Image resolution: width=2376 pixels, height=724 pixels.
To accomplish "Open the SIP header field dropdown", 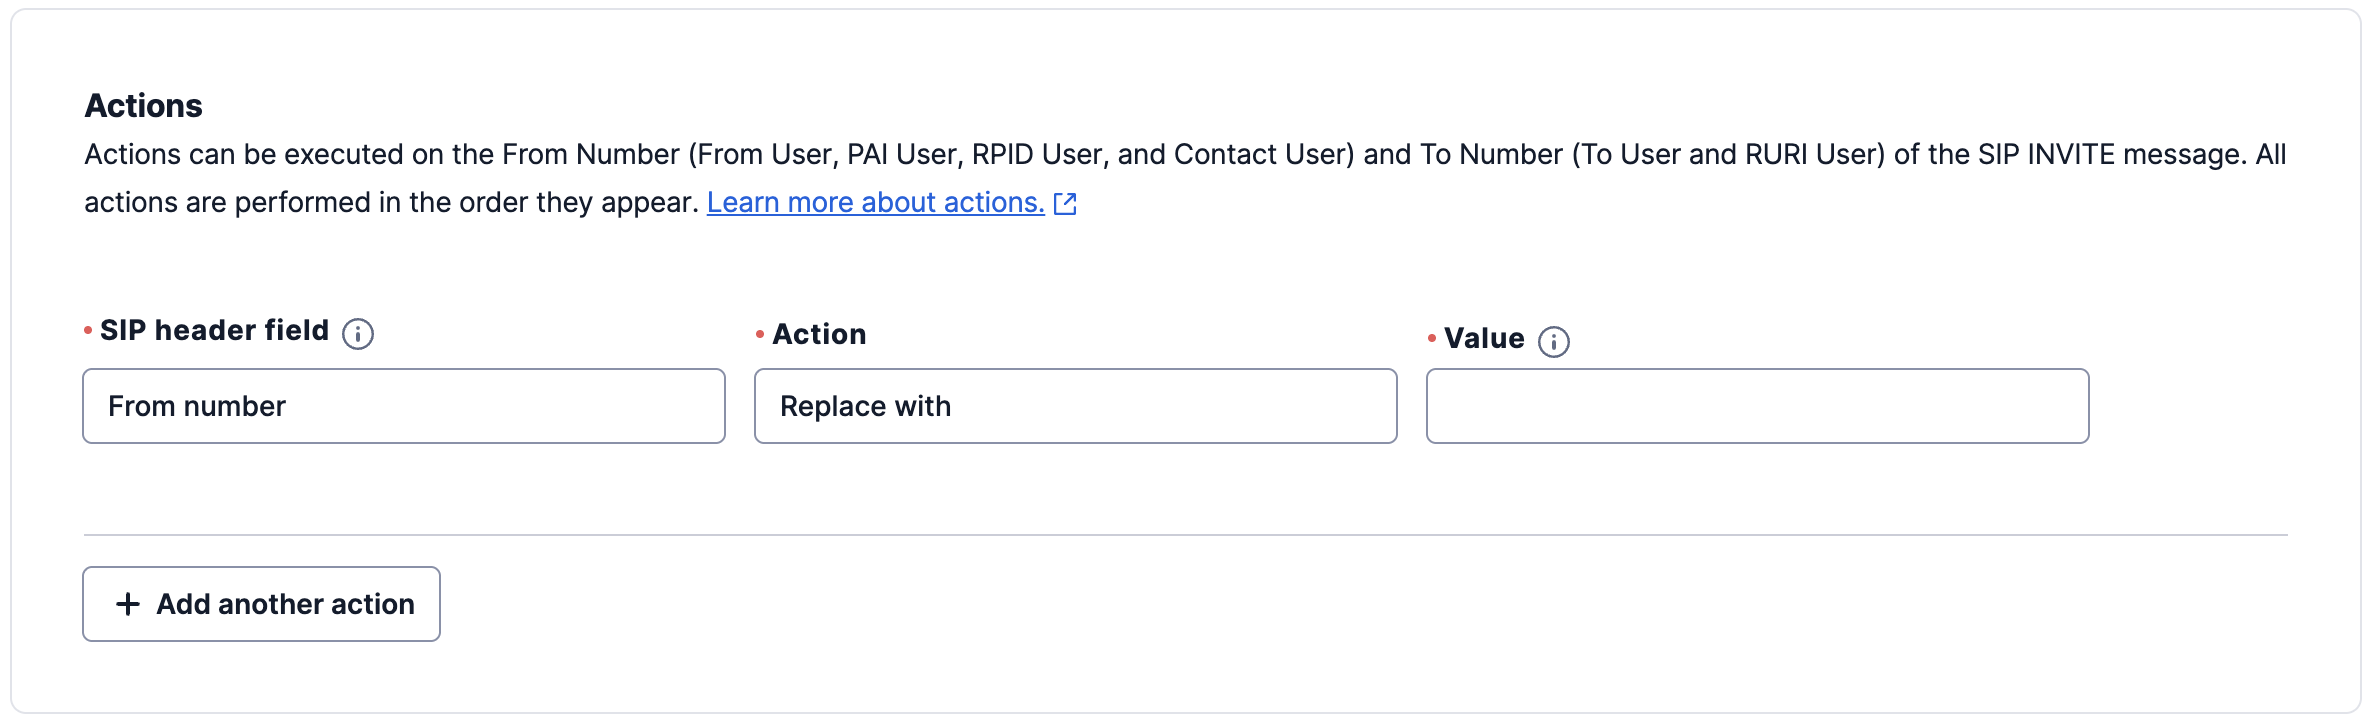I will point(404,406).
